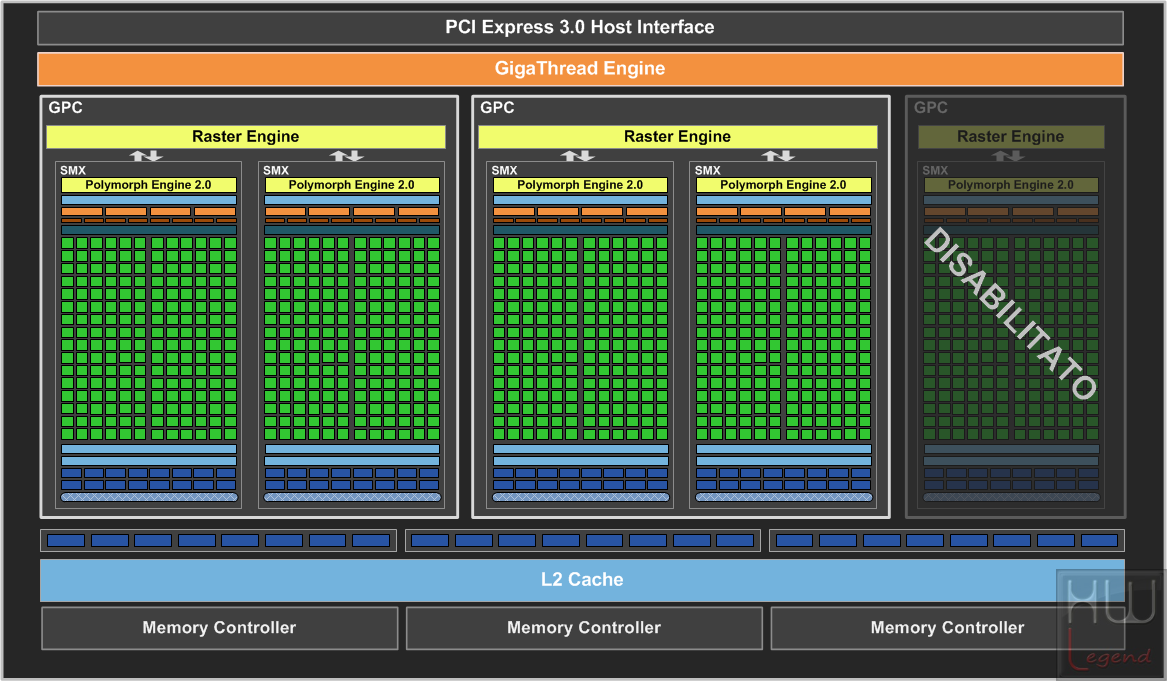Click the Raster Engine bar in the first GPC
The width and height of the screenshot is (1167, 681).
point(246,137)
